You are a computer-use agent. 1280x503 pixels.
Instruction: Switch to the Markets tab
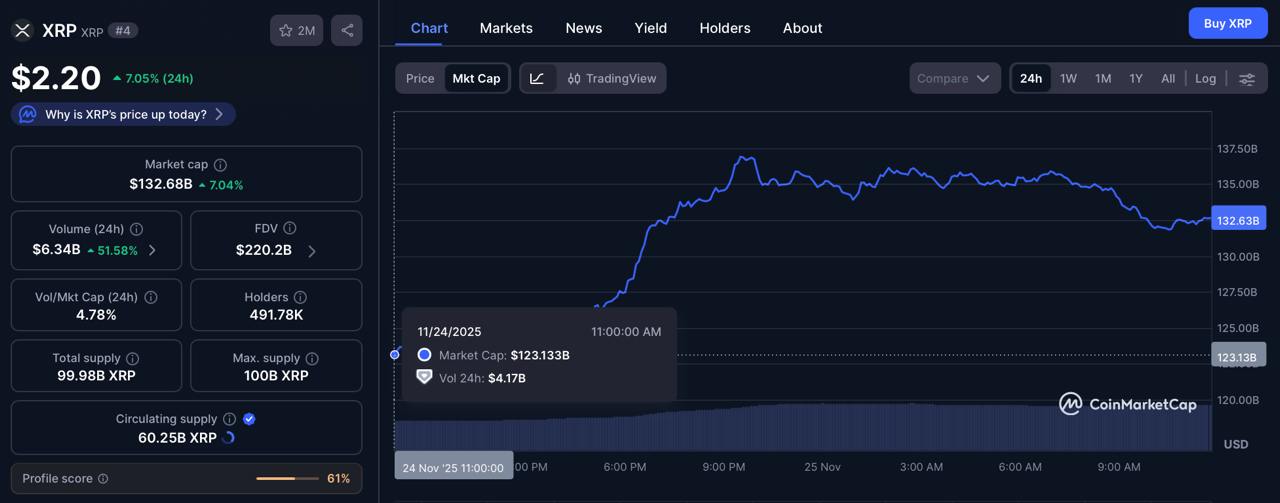pos(506,28)
